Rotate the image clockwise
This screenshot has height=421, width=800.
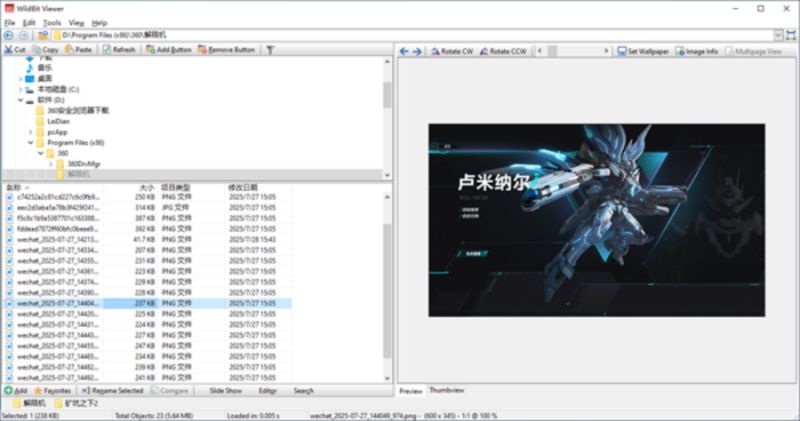click(452, 51)
